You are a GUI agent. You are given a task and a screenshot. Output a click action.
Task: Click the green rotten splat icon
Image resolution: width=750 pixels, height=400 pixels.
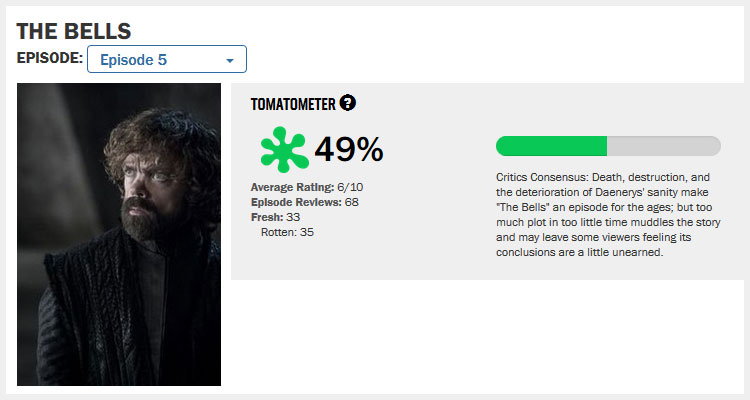click(282, 149)
